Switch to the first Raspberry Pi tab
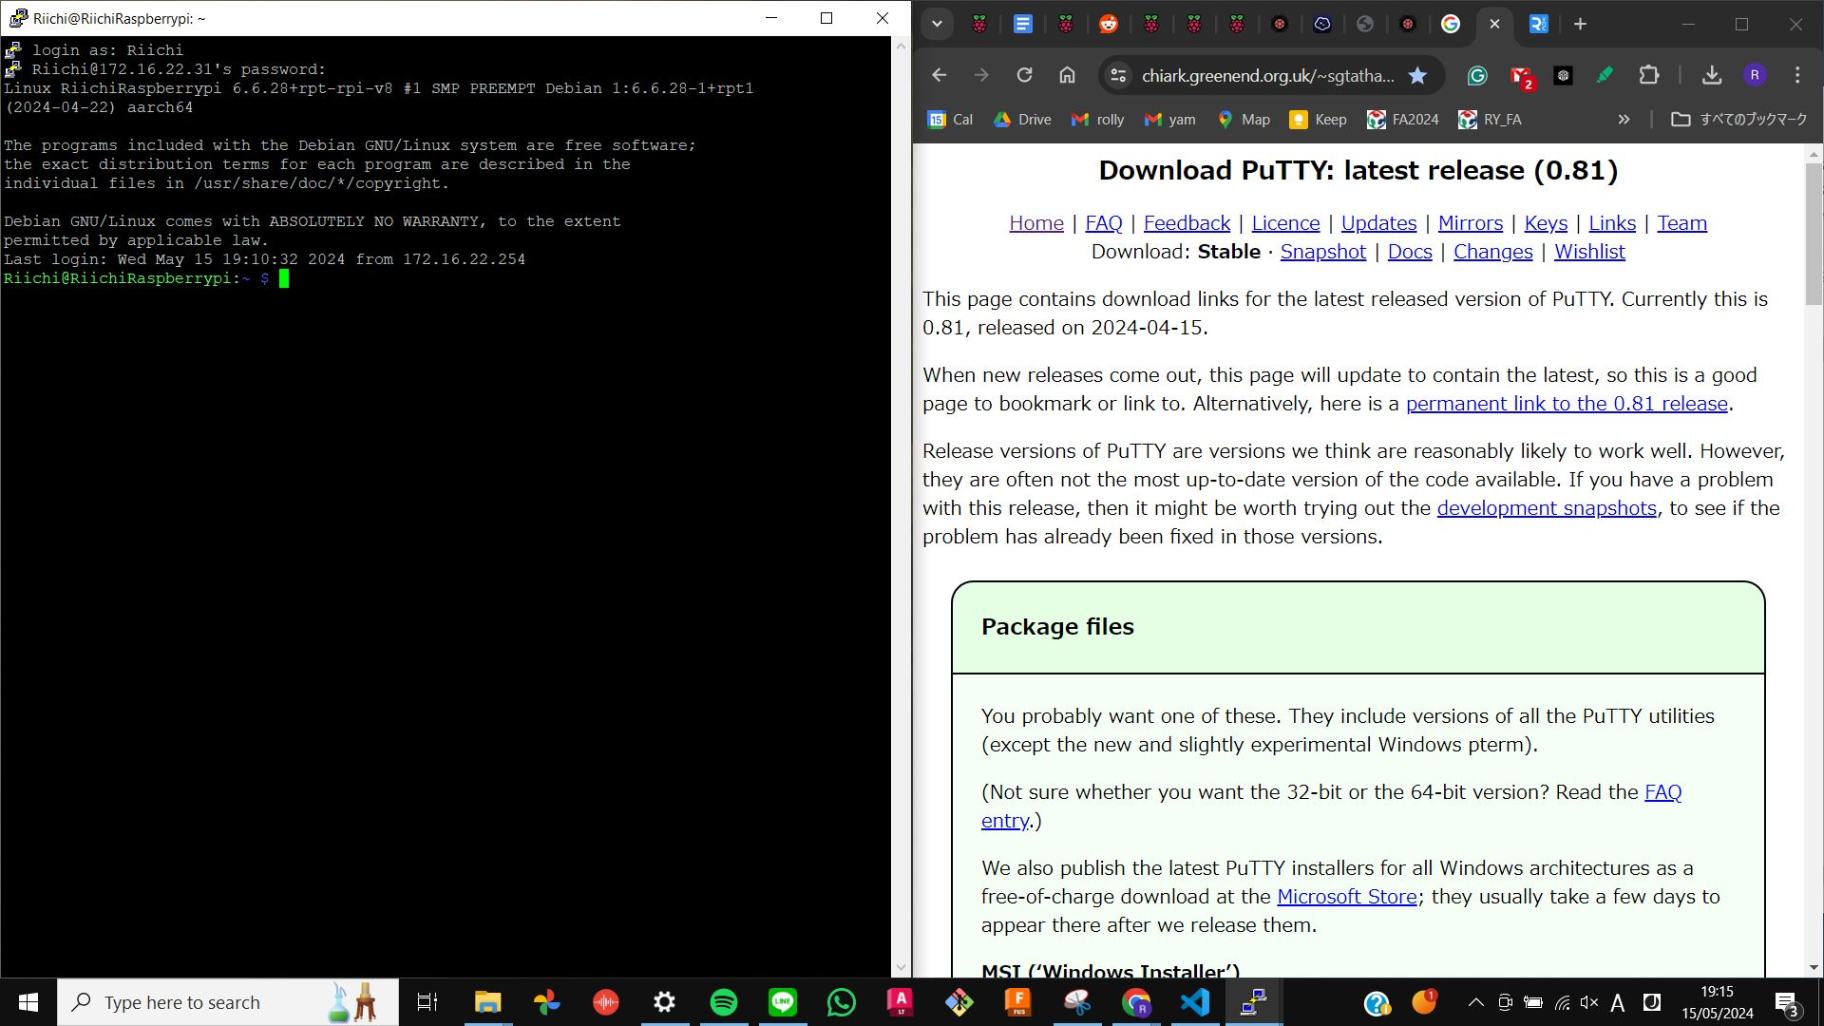The width and height of the screenshot is (1824, 1026). [979, 24]
